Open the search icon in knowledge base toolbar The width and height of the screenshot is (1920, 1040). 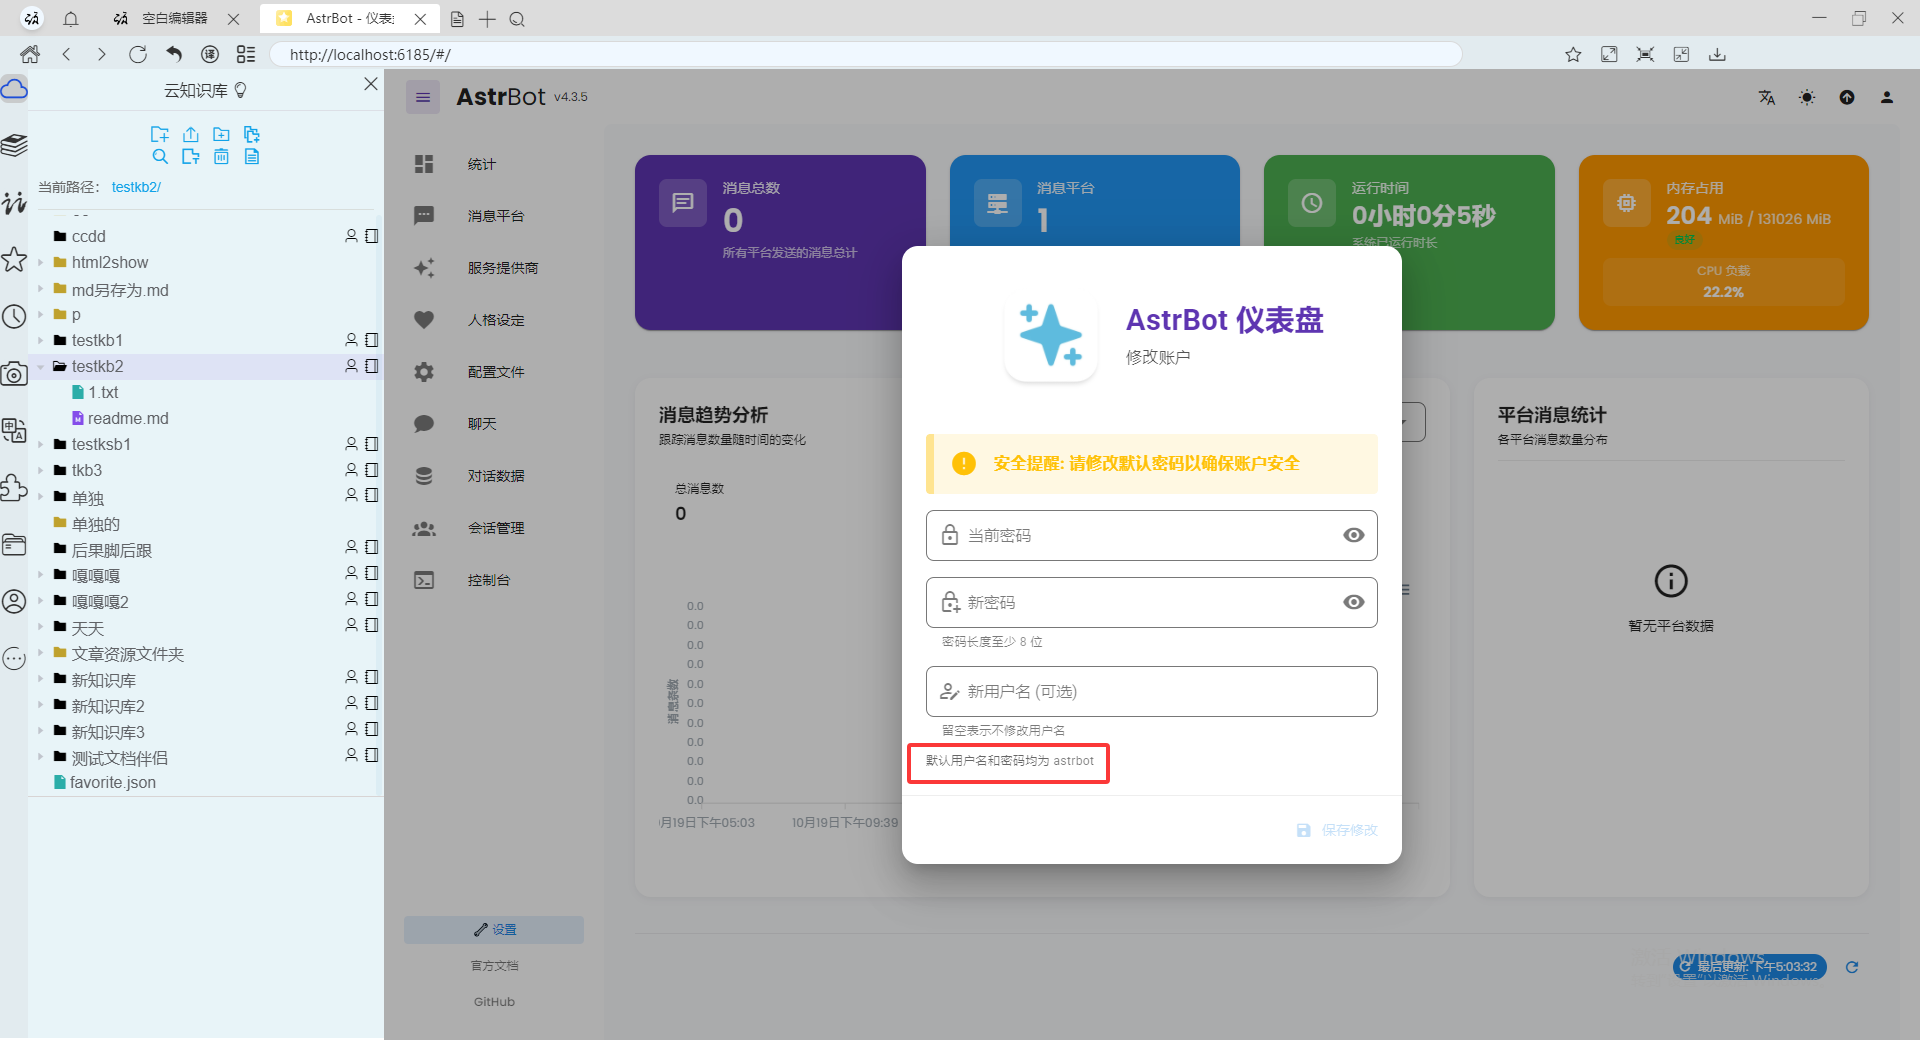160,156
